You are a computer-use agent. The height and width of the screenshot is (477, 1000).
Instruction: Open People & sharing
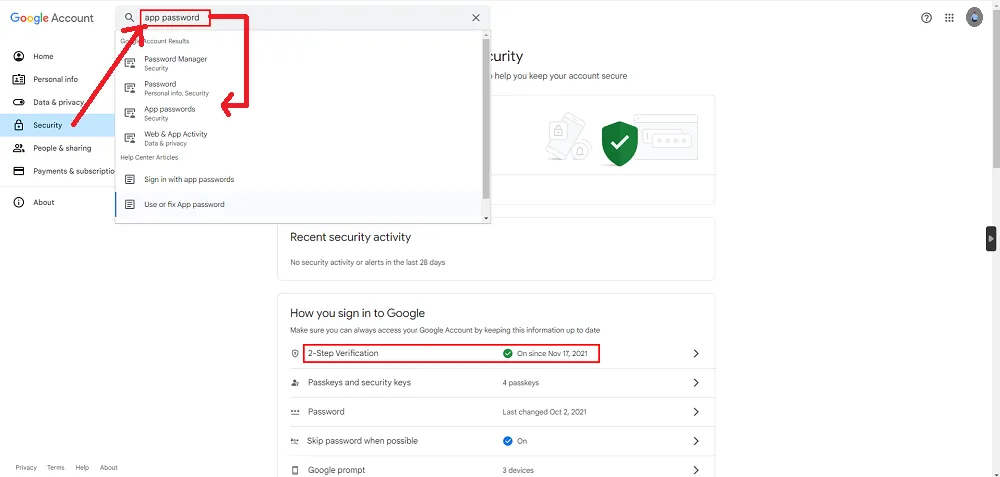coord(62,148)
